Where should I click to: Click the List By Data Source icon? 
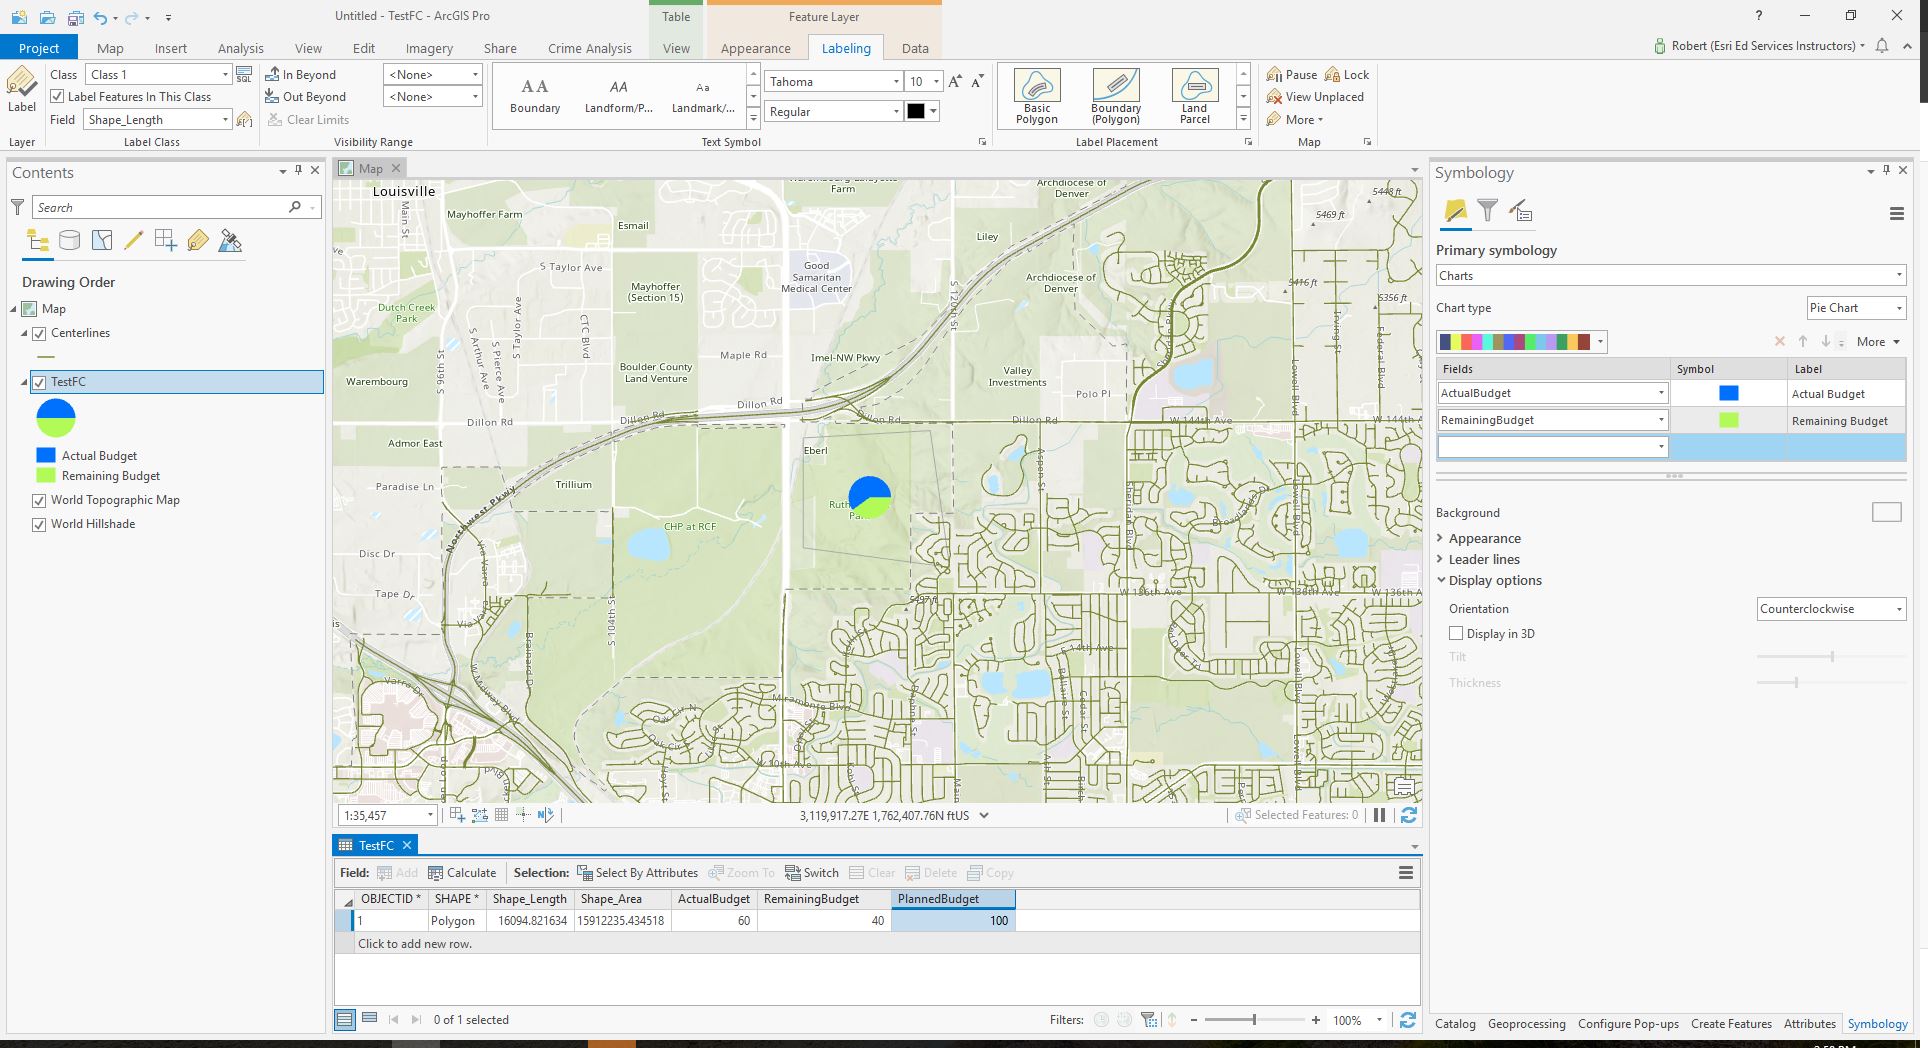coord(69,240)
